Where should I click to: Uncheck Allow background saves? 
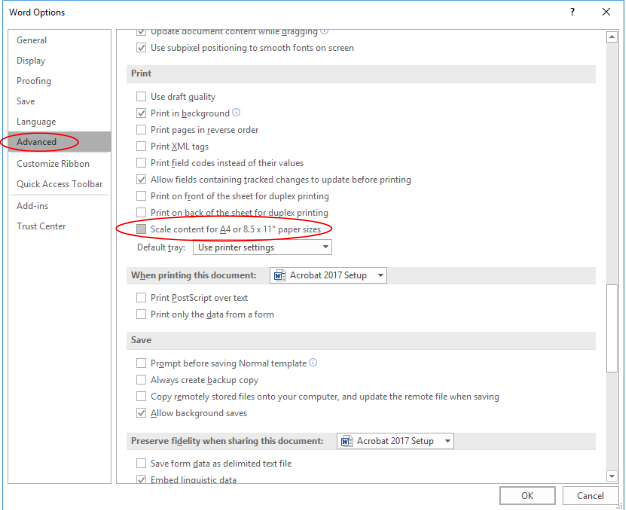(141, 413)
